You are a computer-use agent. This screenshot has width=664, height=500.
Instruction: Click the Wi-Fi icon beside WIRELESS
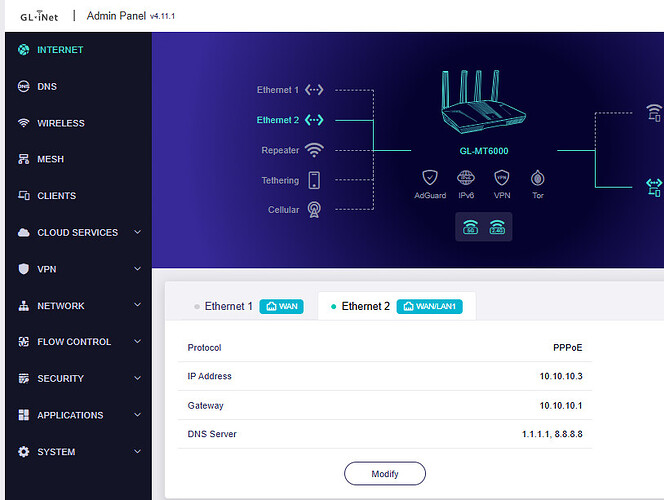(x=24, y=123)
